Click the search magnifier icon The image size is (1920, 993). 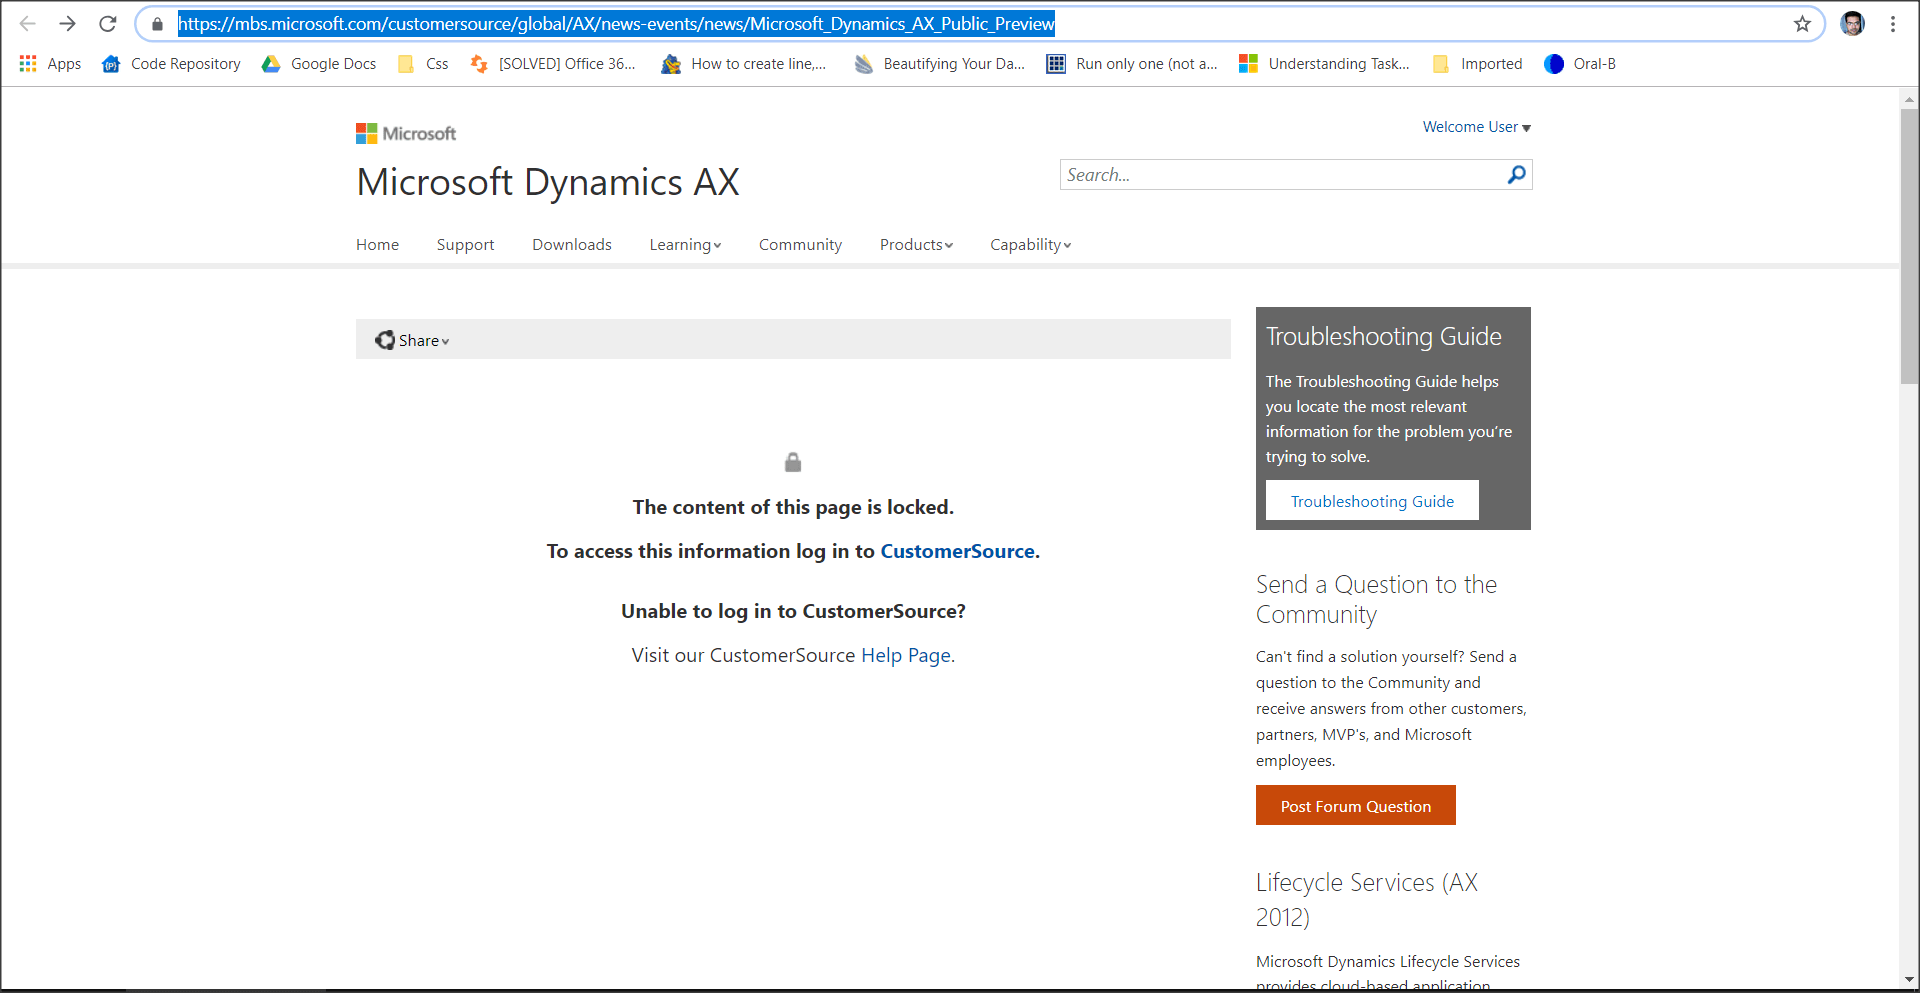point(1516,175)
